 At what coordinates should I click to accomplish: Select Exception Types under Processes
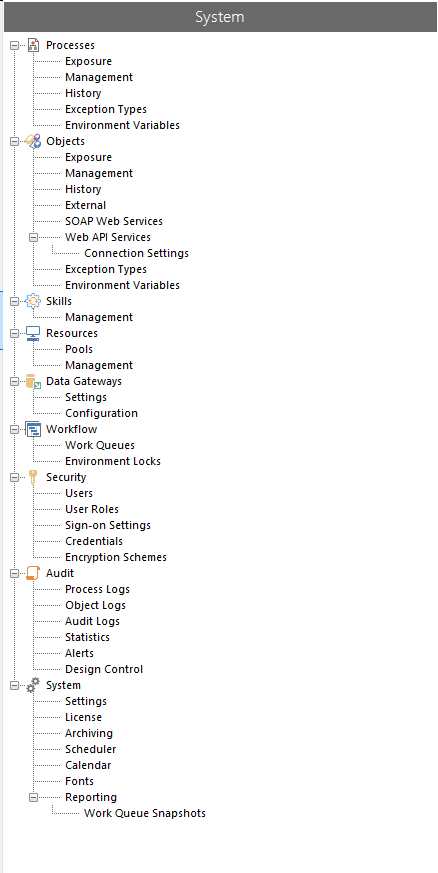click(x=106, y=109)
